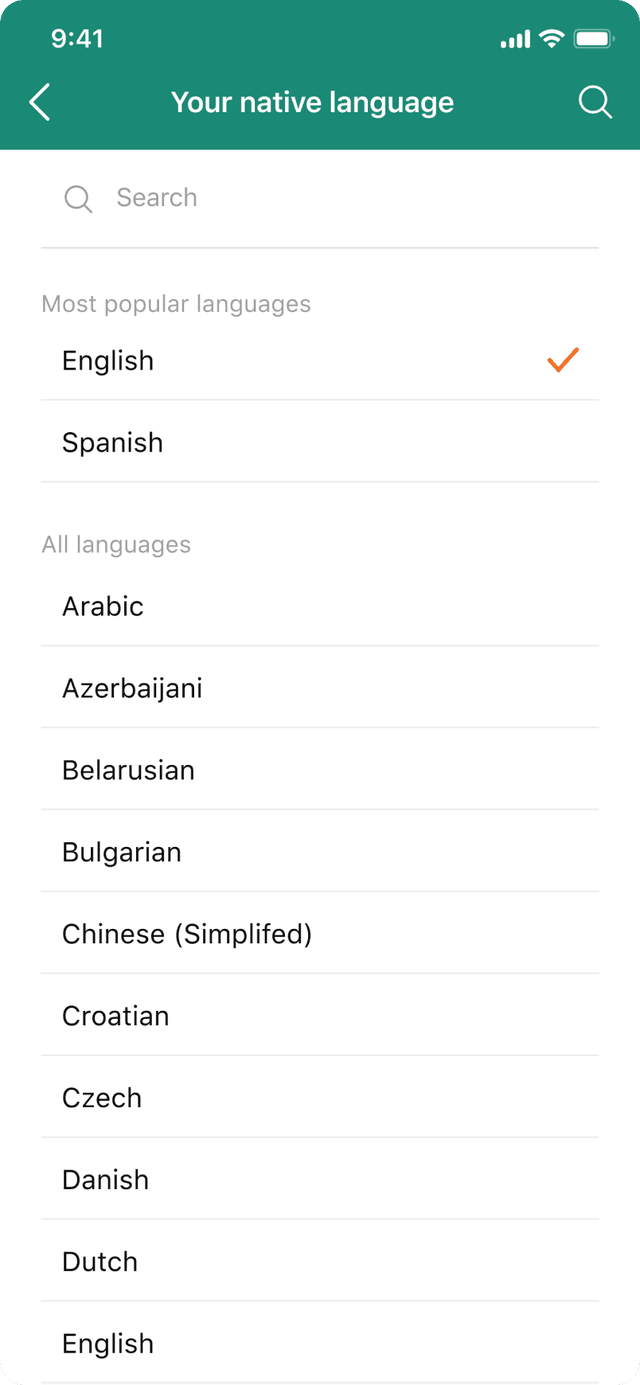Tap the orange checkmark beside English
Image resolution: width=640 pixels, height=1385 pixels.
pyautogui.click(x=563, y=360)
